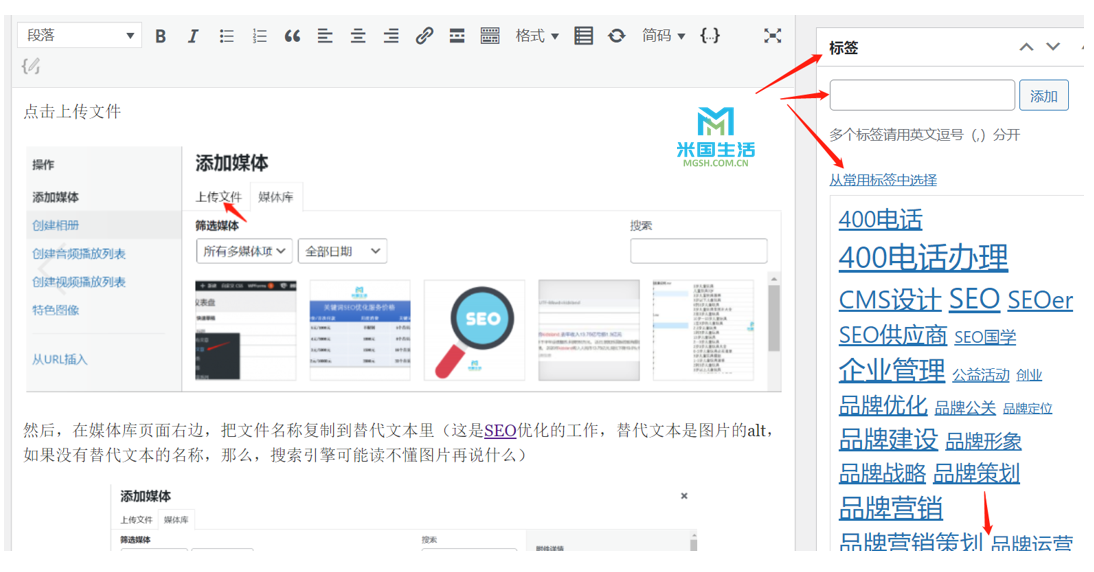Choose the 品牌战略 tag
The height and width of the screenshot is (572, 1094).
[x=883, y=474]
